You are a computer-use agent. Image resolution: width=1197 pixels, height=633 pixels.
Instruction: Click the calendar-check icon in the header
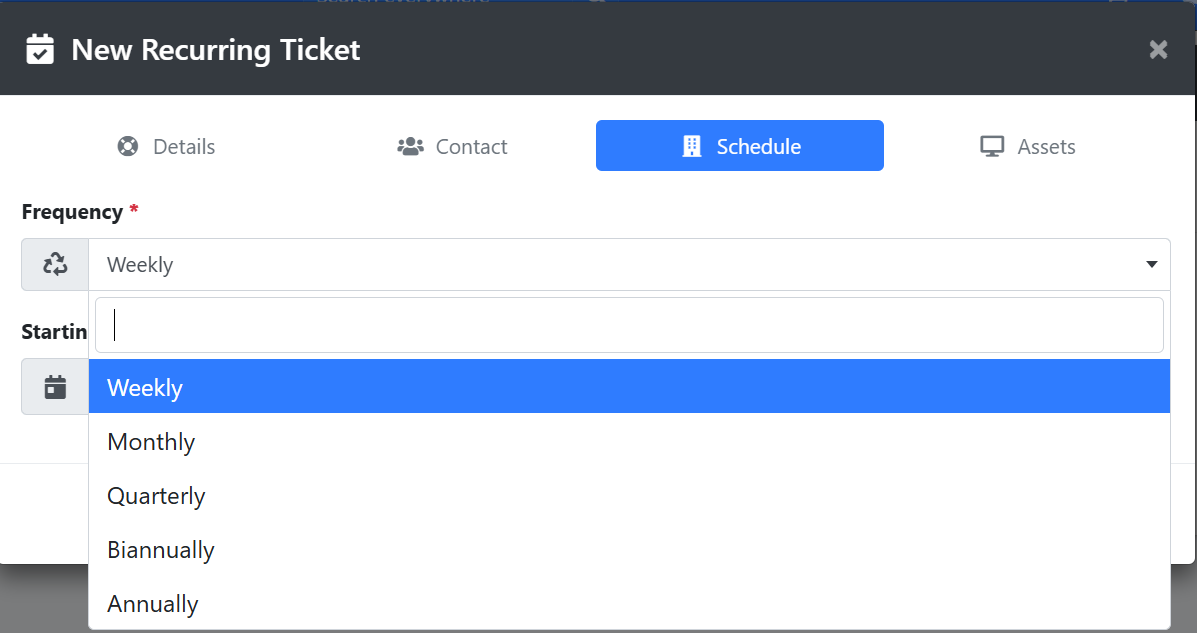coord(40,49)
